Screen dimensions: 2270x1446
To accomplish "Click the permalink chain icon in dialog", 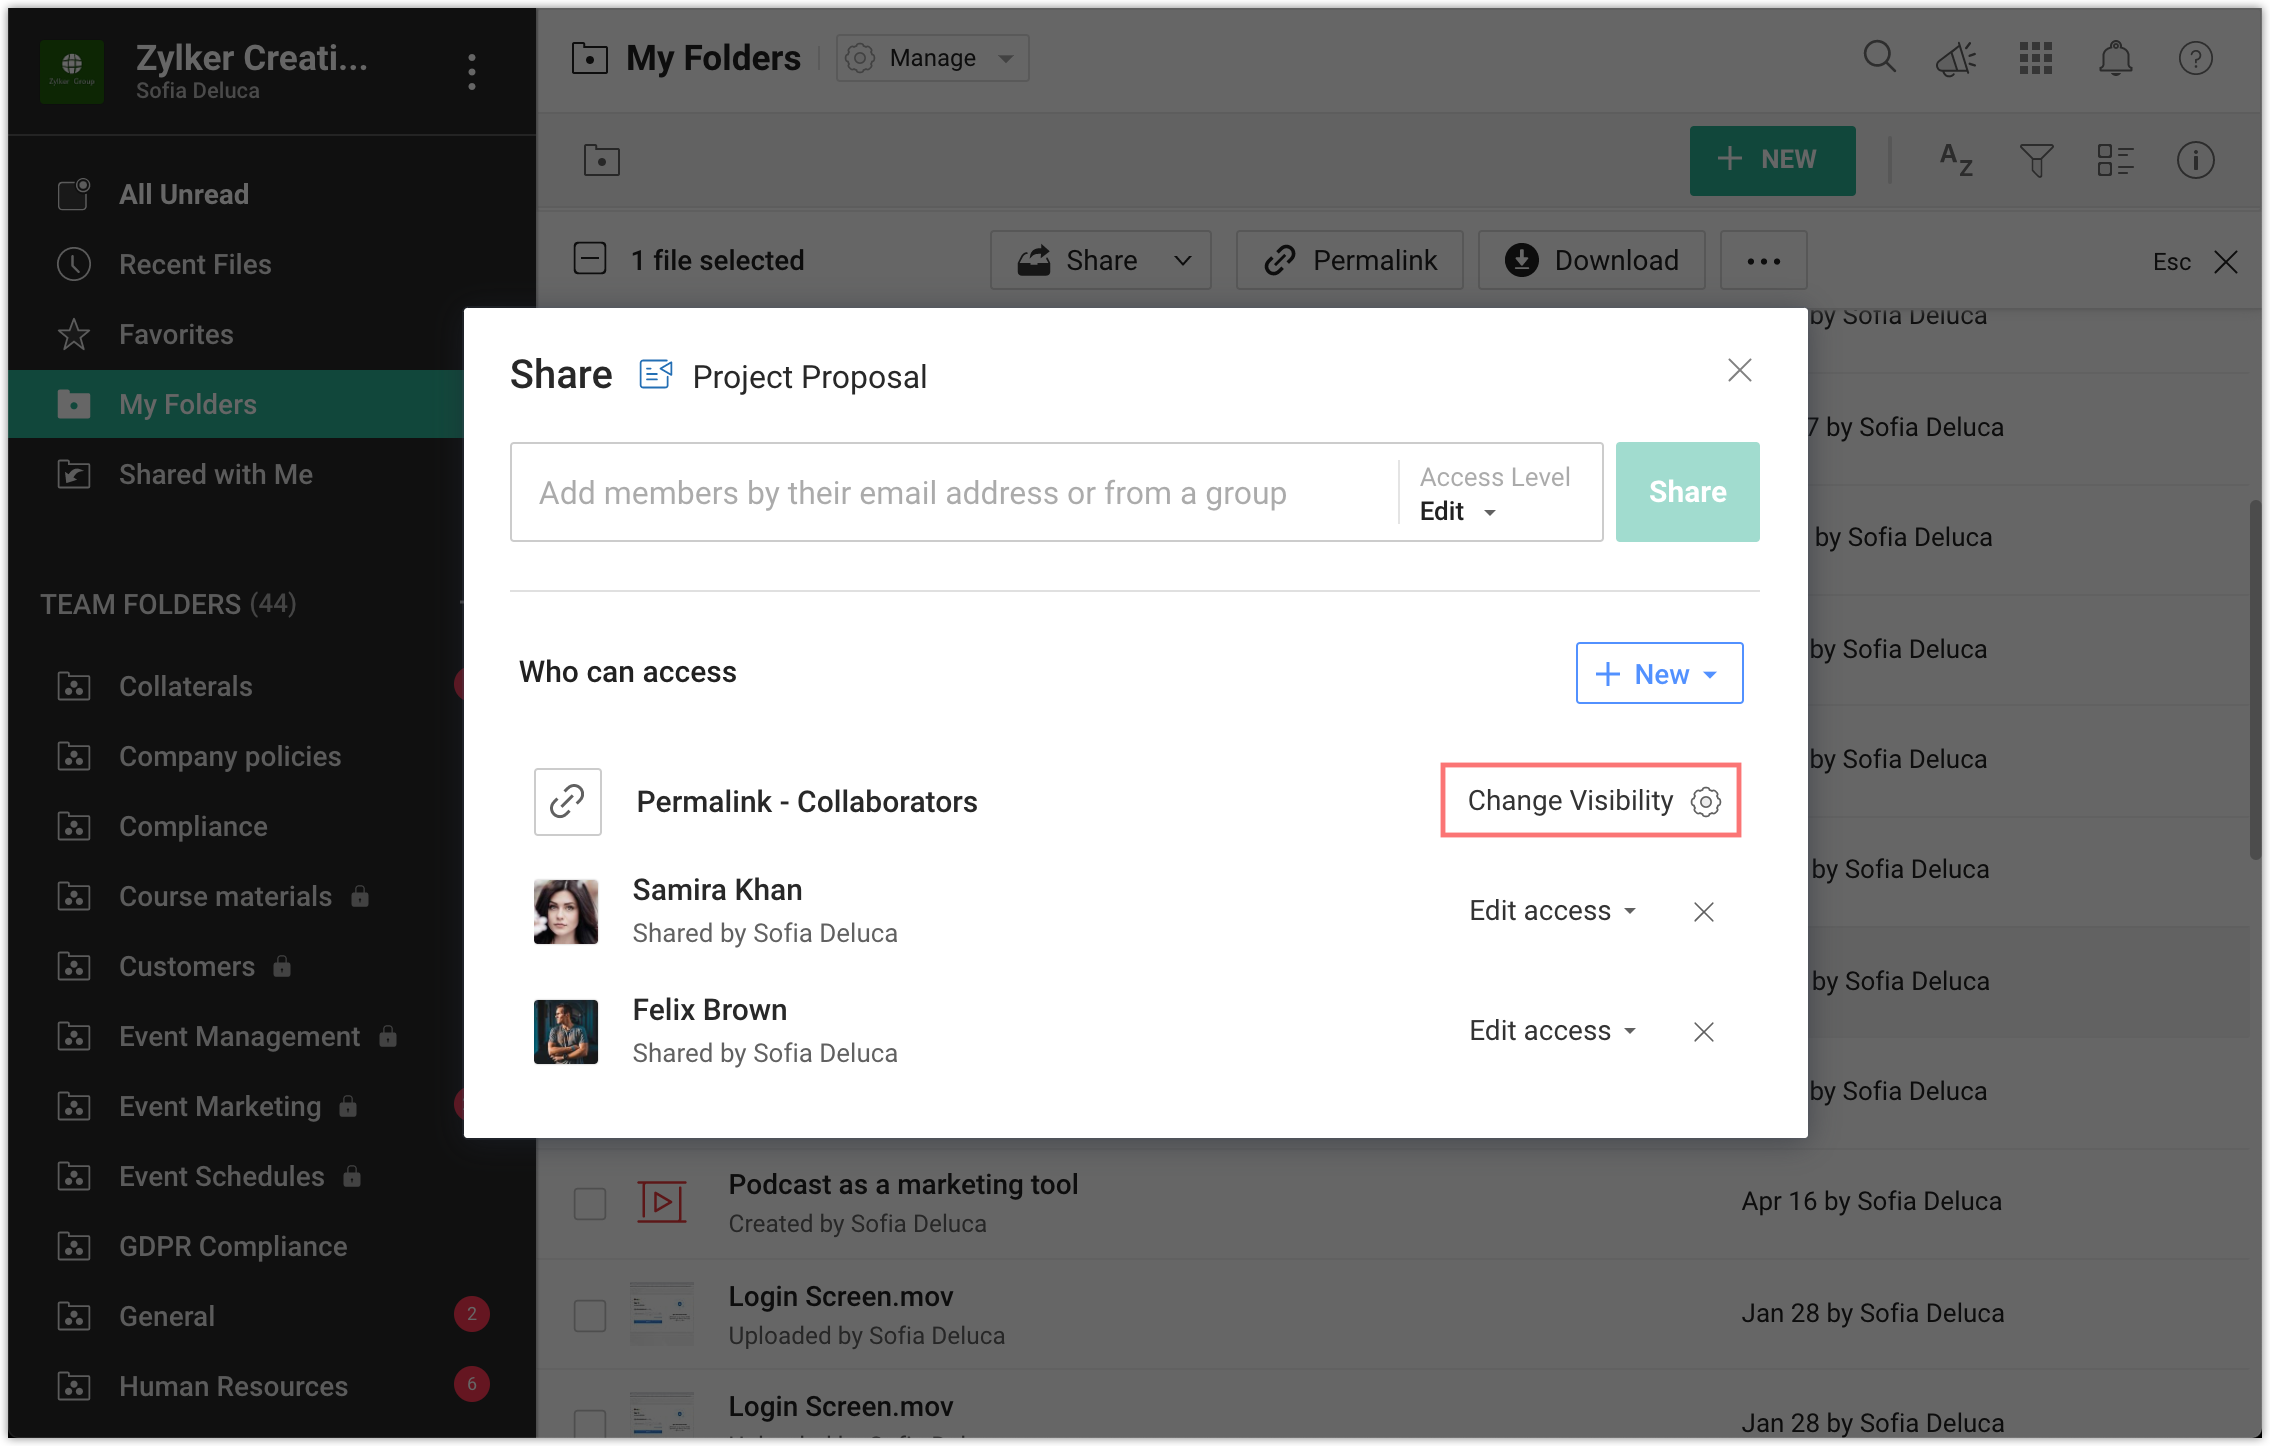I will 567,801.
